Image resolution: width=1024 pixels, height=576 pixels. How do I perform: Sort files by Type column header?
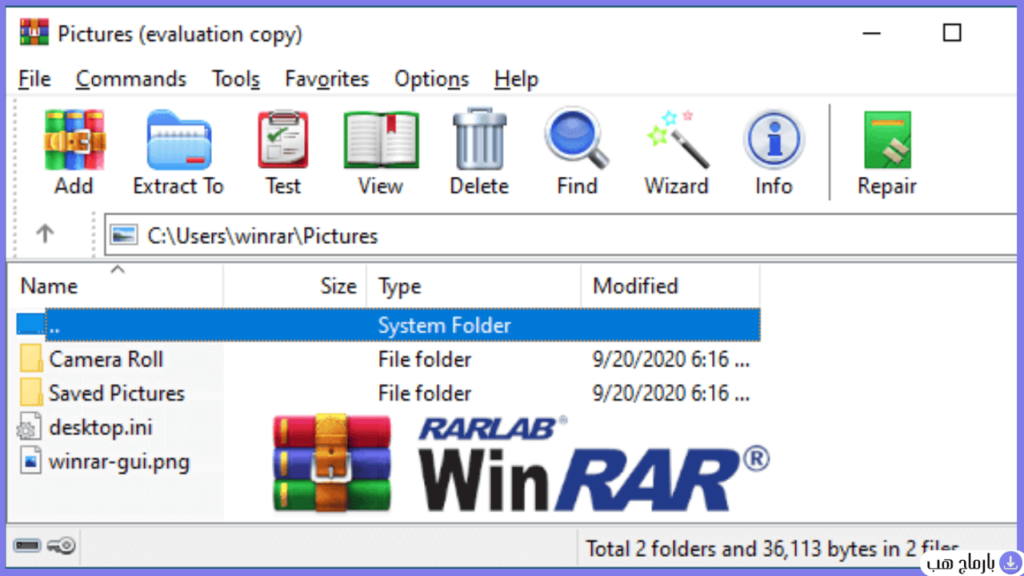point(474,285)
